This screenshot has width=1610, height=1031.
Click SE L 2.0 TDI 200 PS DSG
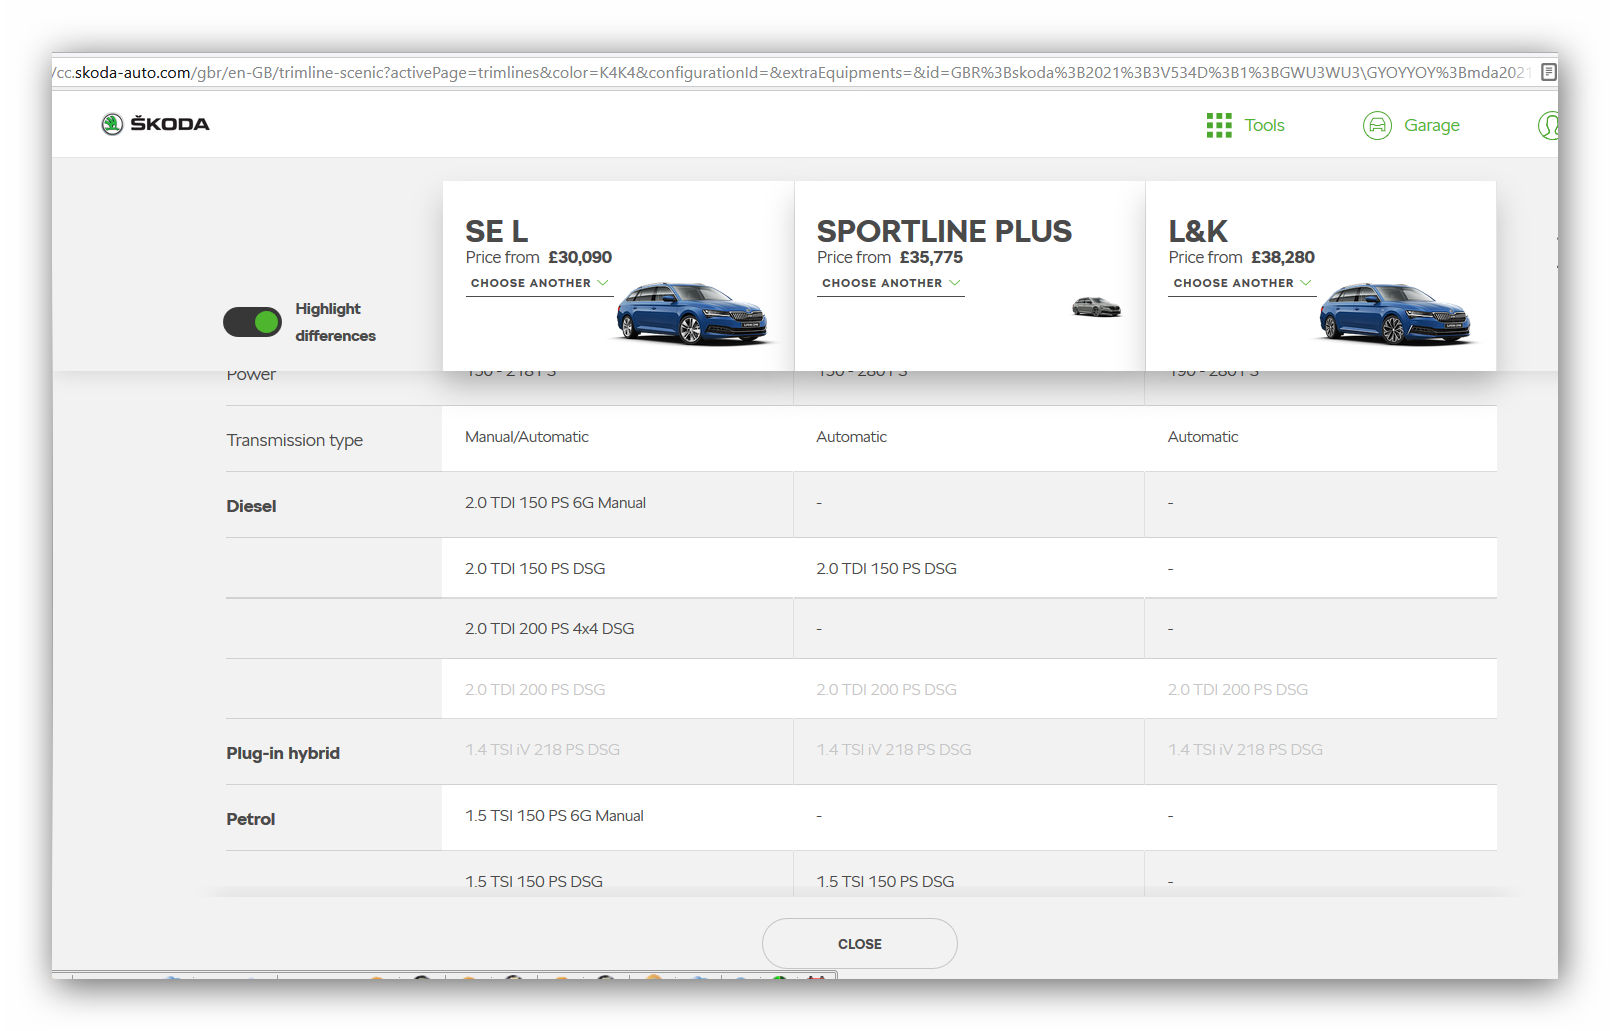pyautogui.click(x=535, y=690)
